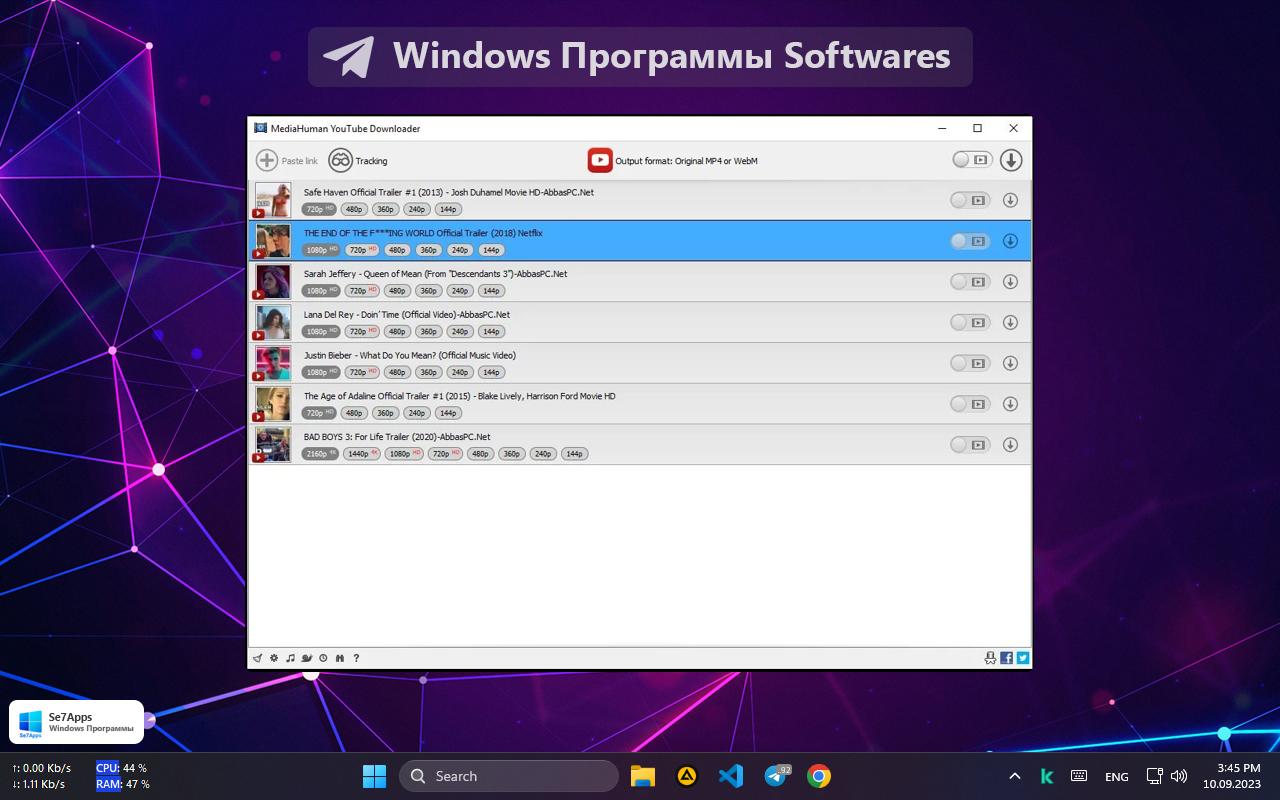Open the Twitter icon in status bar
The width and height of the screenshot is (1280, 800).
click(1023, 658)
